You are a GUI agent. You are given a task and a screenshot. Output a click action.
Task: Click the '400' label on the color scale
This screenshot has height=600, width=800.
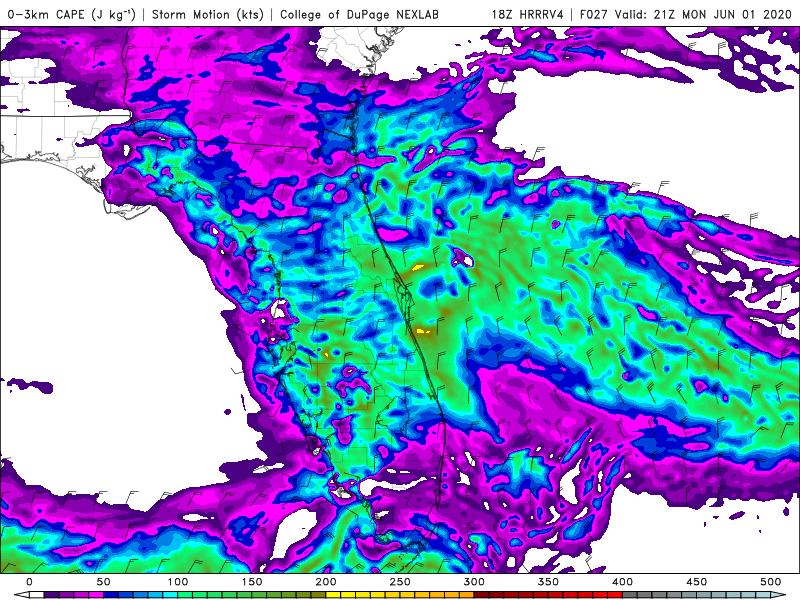click(622, 582)
